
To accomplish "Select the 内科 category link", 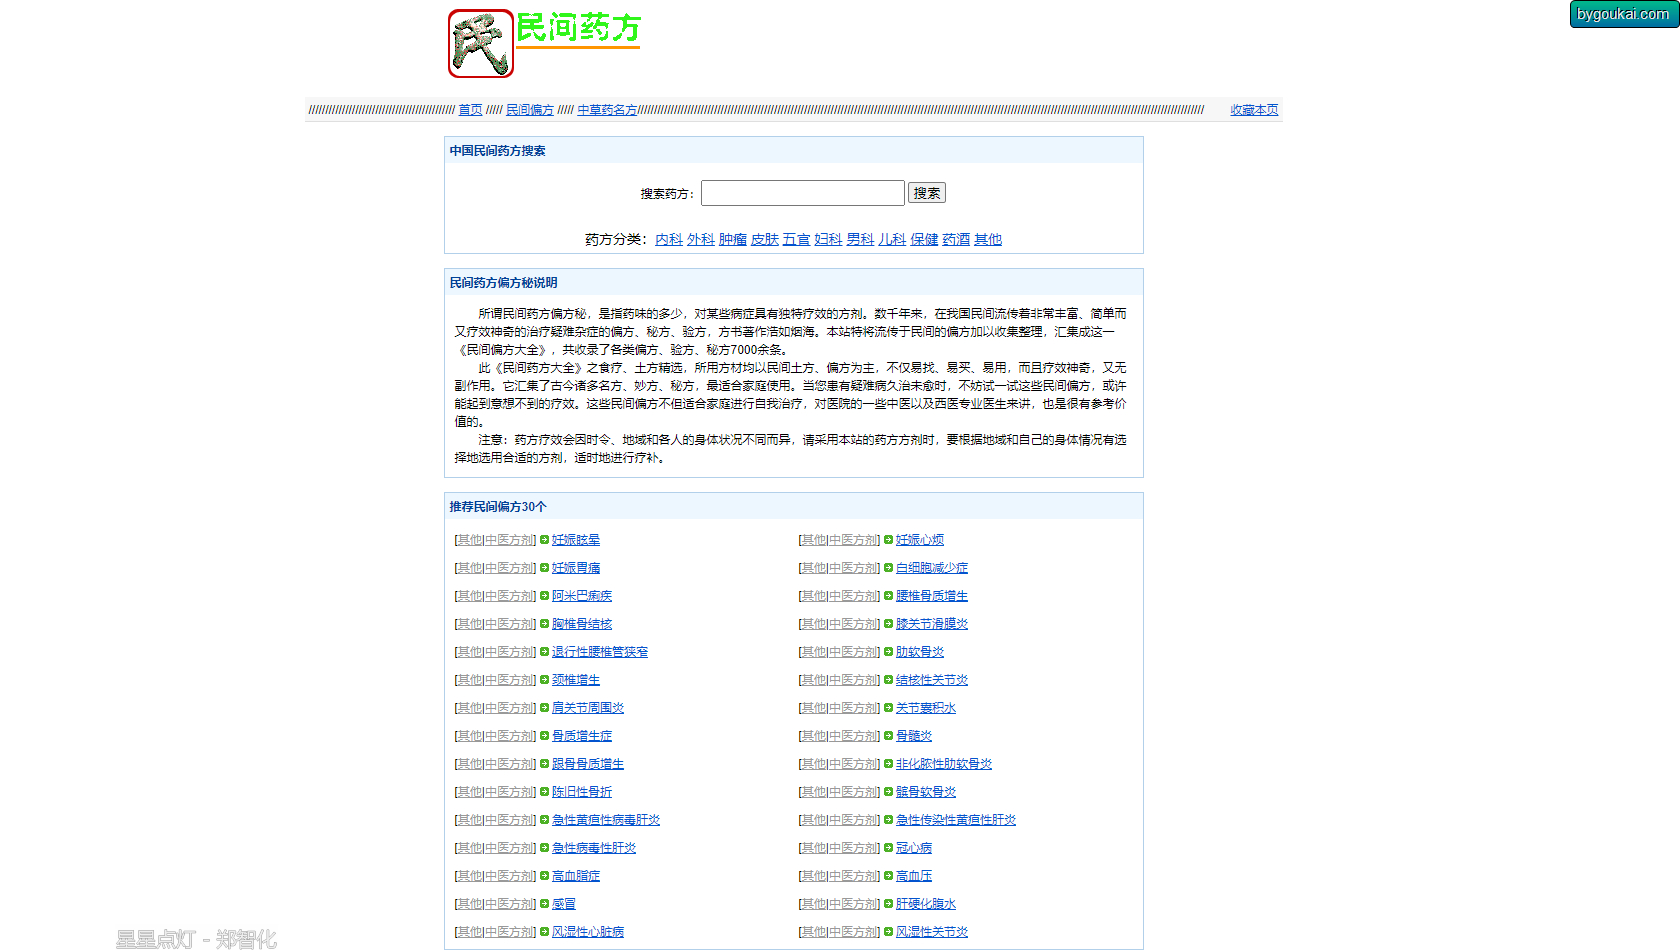I will click(x=669, y=239).
